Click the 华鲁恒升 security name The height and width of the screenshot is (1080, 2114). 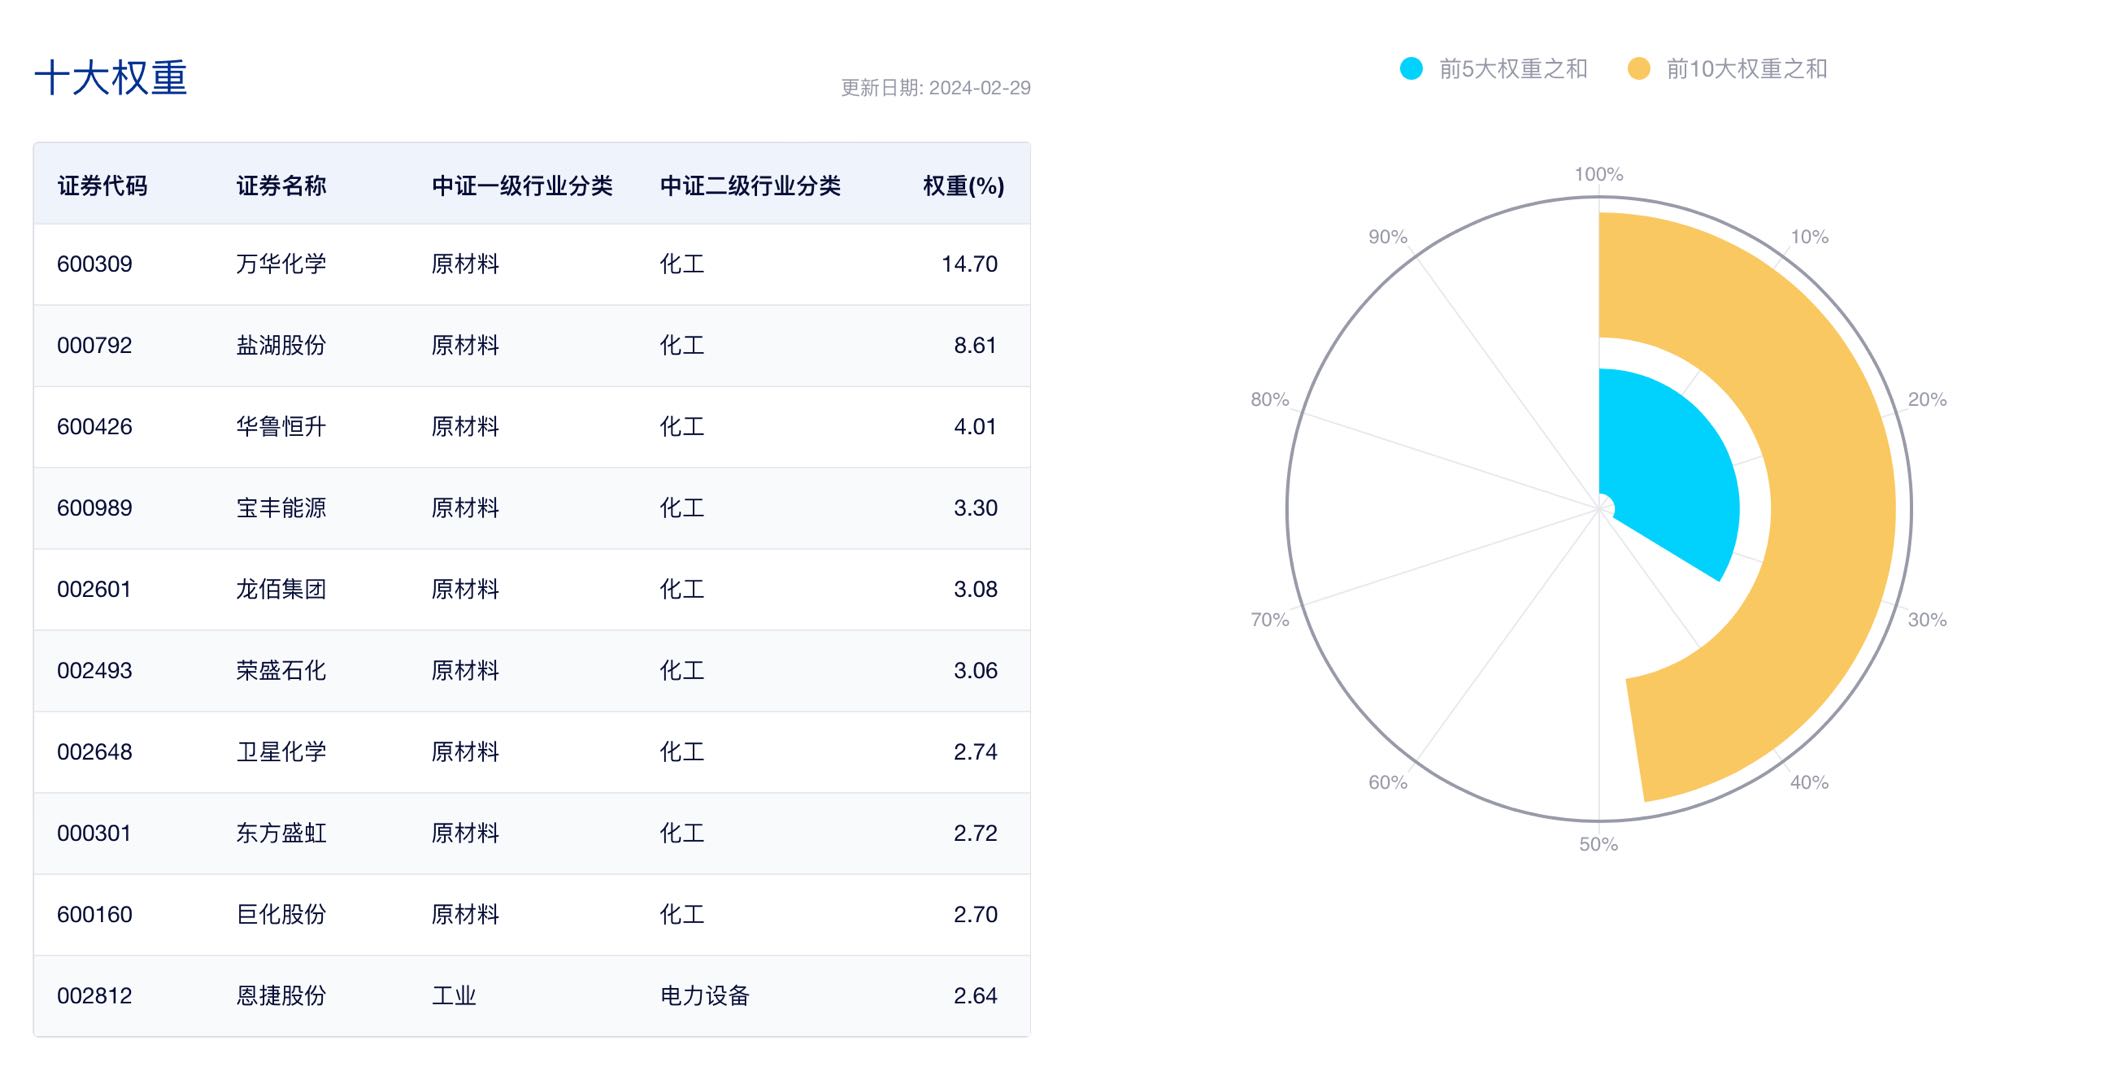tap(281, 427)
